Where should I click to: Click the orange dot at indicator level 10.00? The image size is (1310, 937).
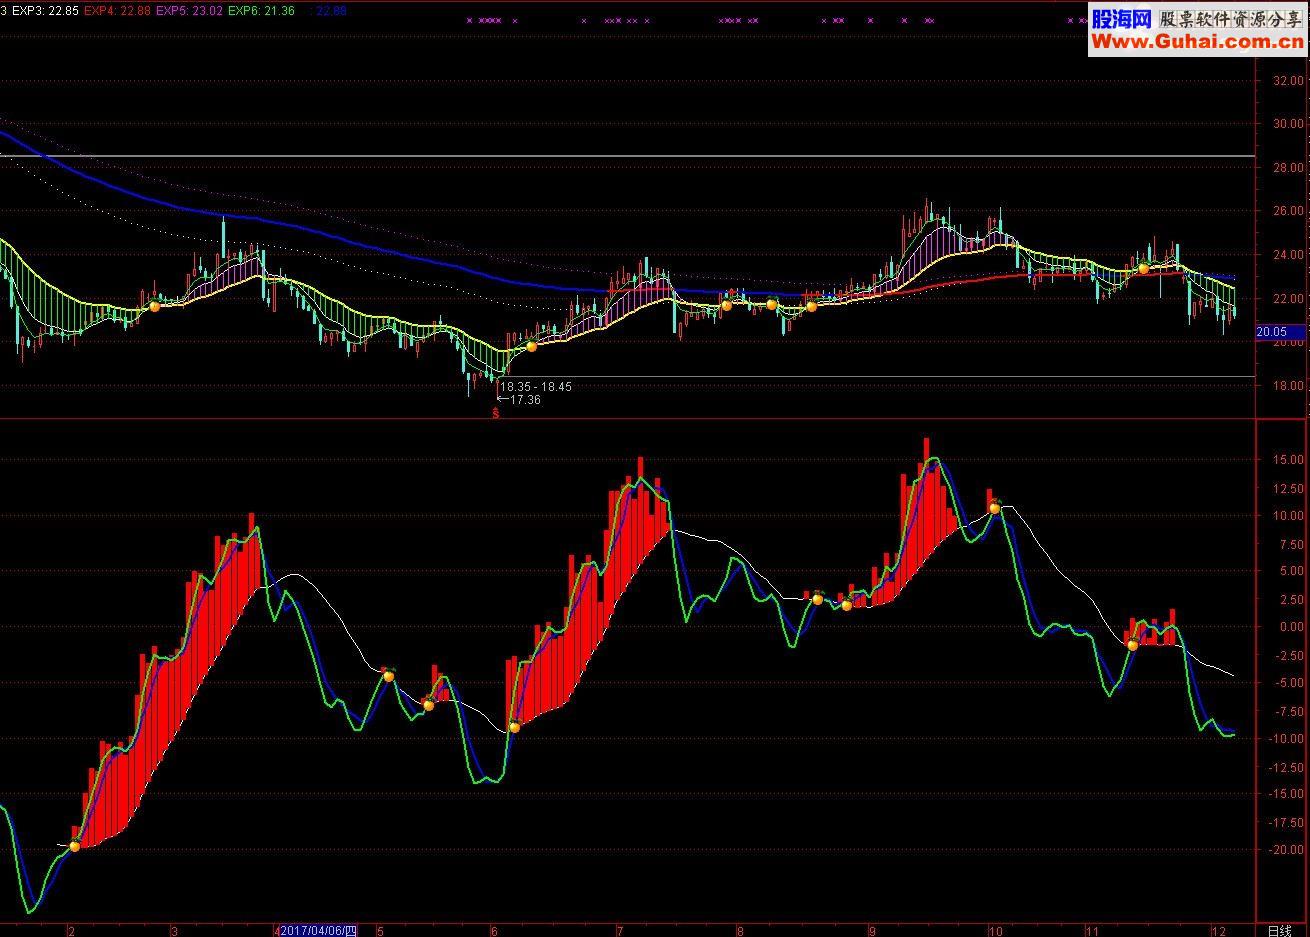pyautogui.click(x=995, y=508)
